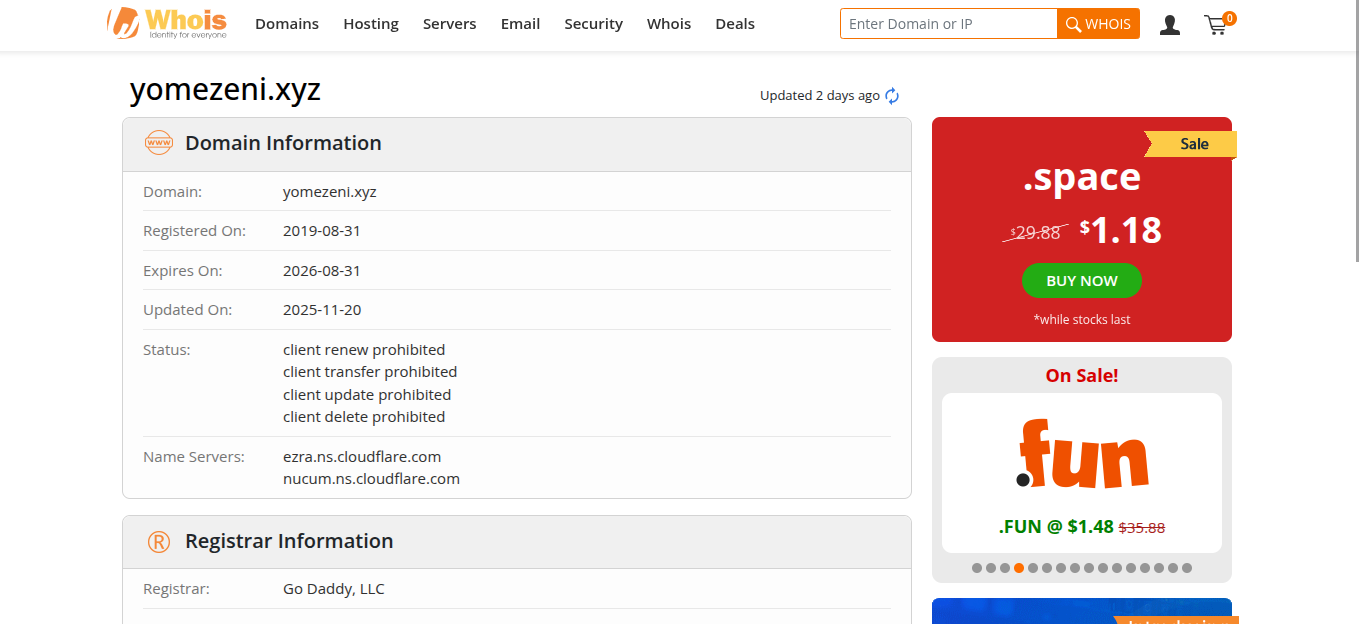The image size is (1359, 624).
Task: Select the first carousel dot under .fun
Action: pos(977,568)
